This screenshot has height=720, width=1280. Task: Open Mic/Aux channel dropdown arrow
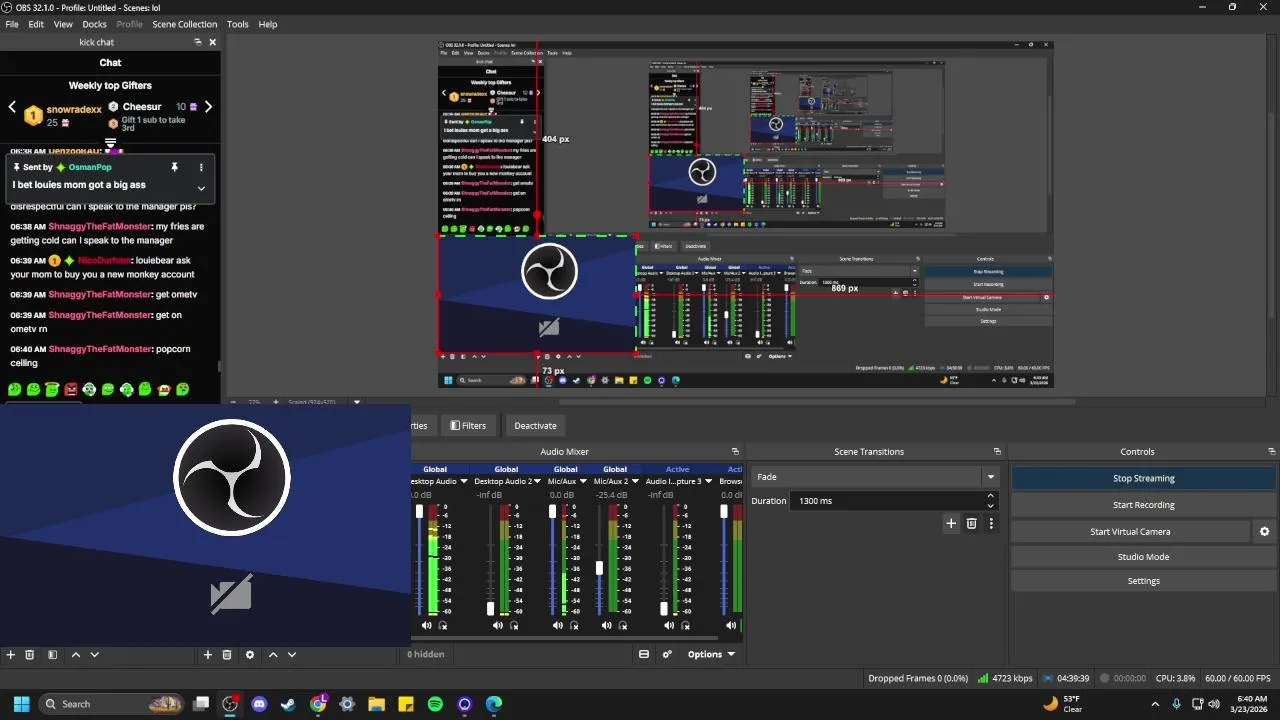click(584, 482)
